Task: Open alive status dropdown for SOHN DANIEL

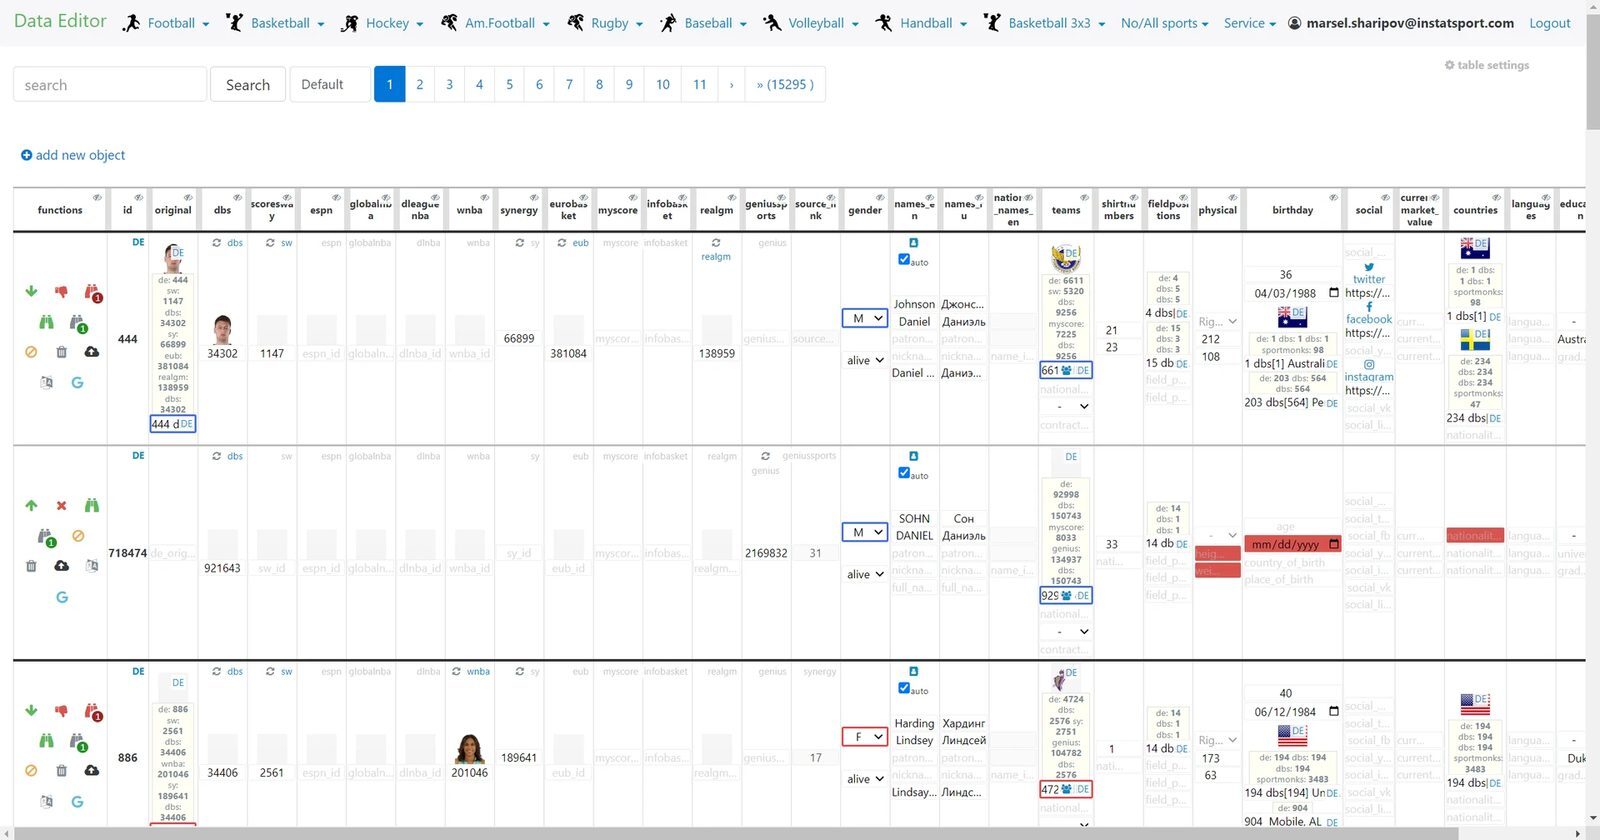Action: (865, 575)
